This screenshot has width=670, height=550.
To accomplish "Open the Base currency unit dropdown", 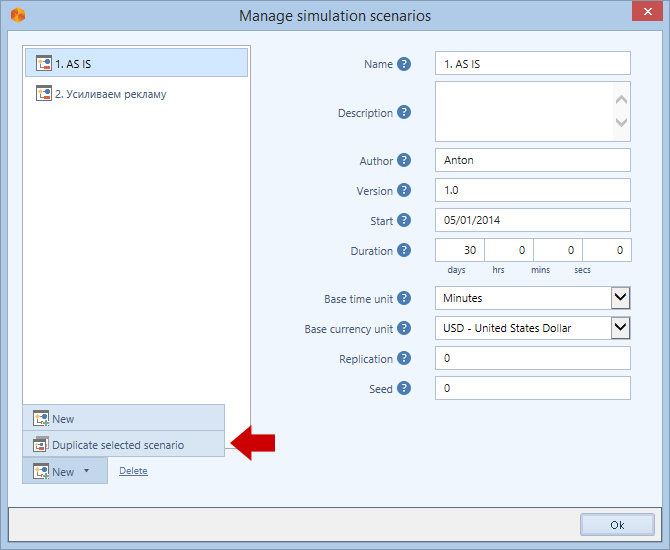I will point(620,328).
